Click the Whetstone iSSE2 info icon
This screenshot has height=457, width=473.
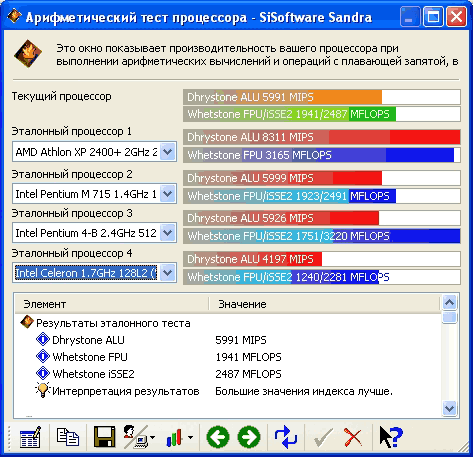(x=43, y=373)
